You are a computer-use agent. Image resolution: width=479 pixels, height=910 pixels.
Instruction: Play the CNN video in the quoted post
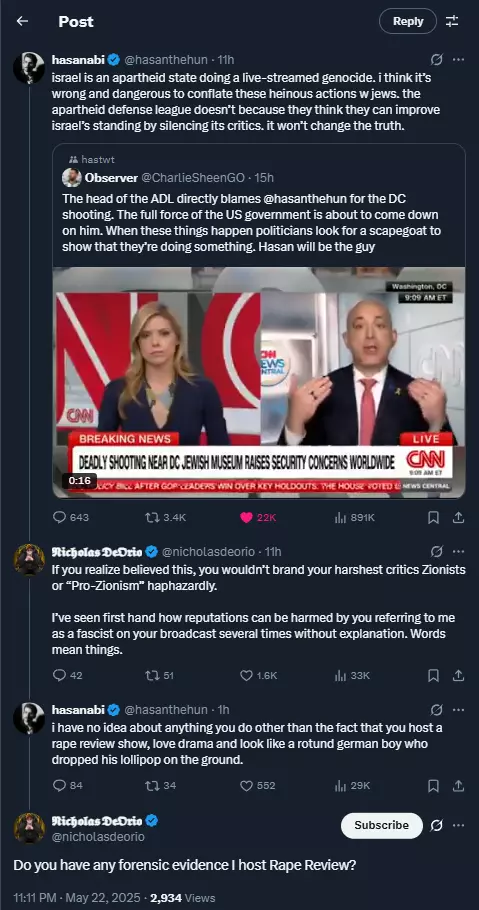258,382
